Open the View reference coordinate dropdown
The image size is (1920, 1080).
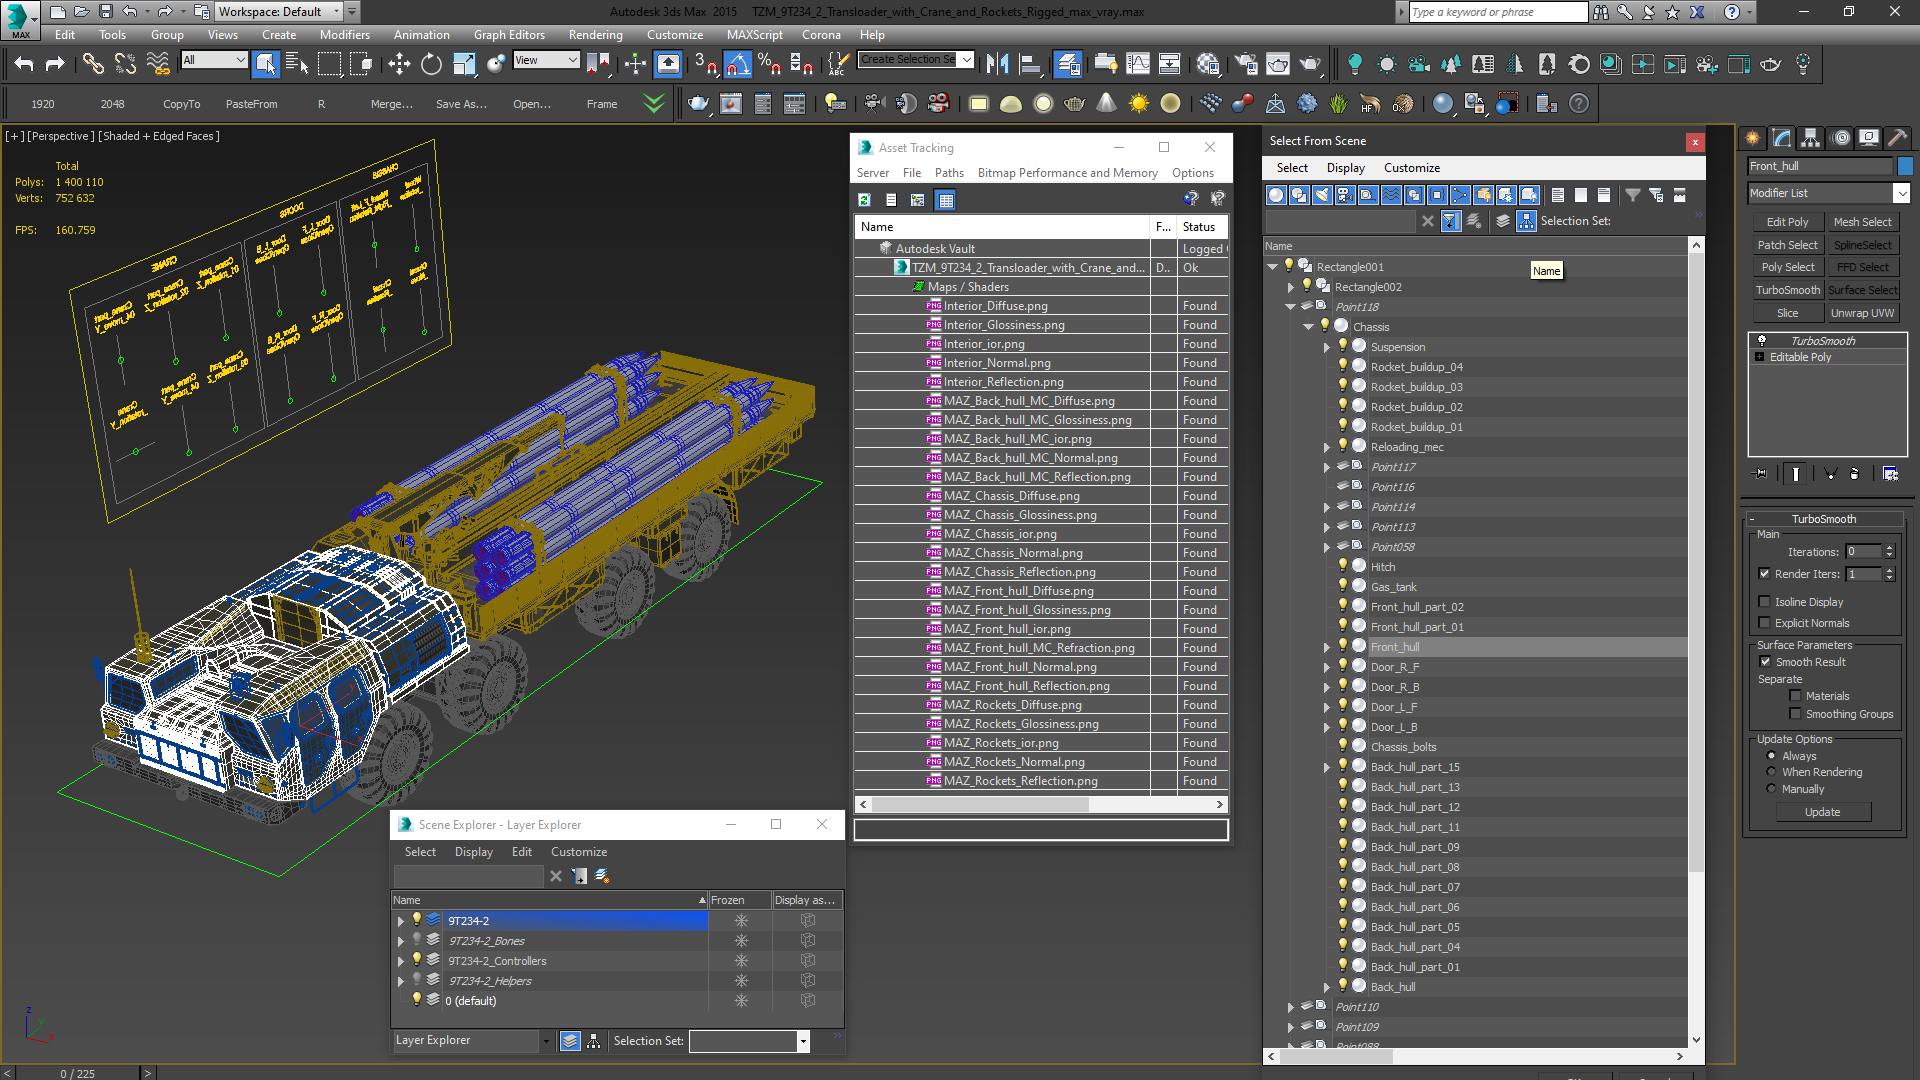coord(546,60)
